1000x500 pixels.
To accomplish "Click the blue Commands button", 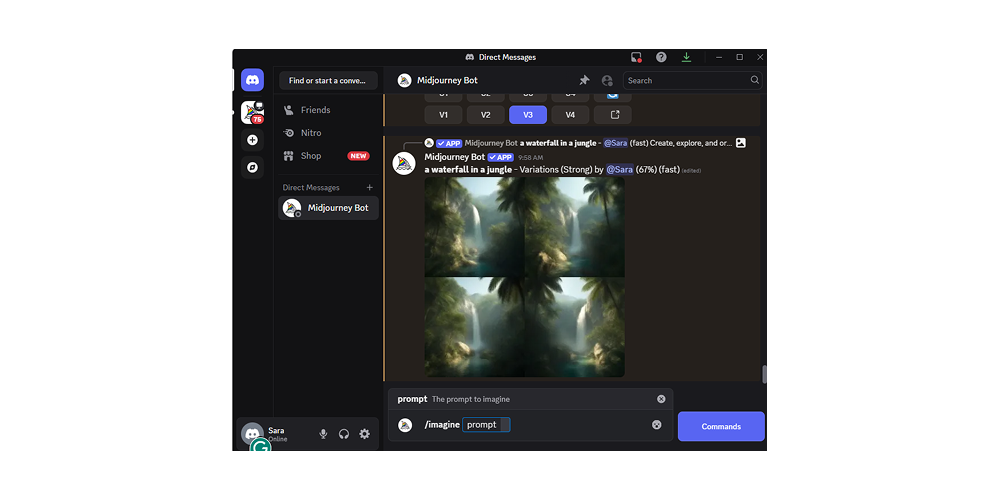I will (x=721, y=426).
